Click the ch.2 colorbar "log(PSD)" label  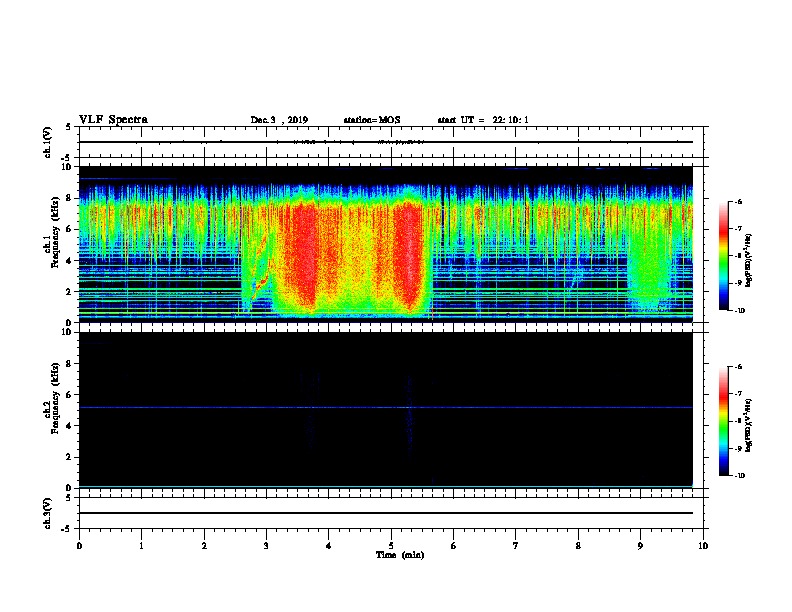click(748, 426)
